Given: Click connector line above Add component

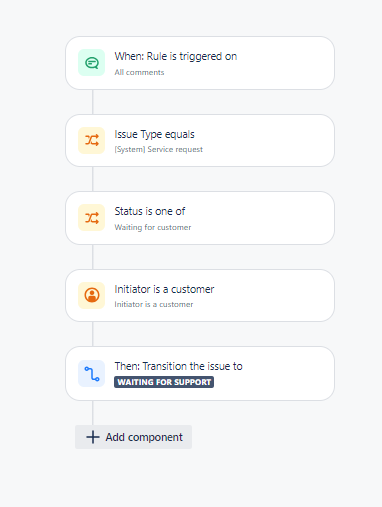Looking at the screenshot, I should tap(93, 413).
